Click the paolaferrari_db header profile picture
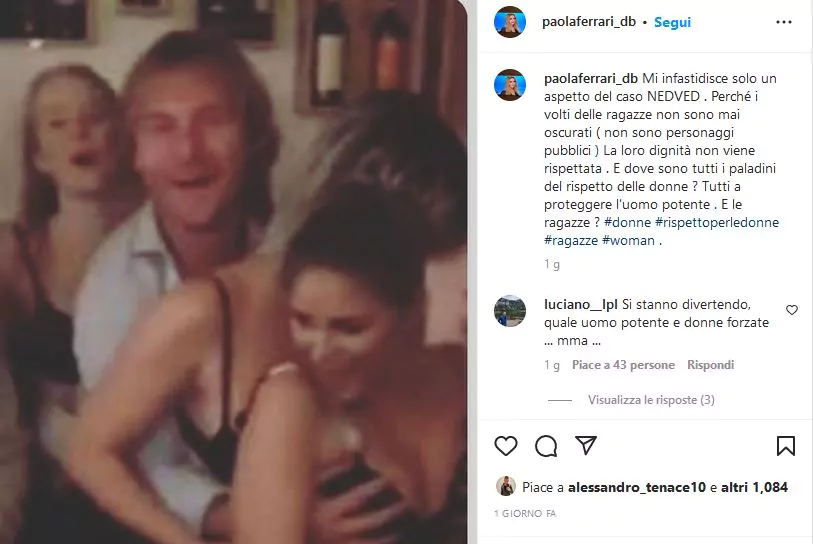This screenshot has width=813, height=544. (x=510, y=22)
